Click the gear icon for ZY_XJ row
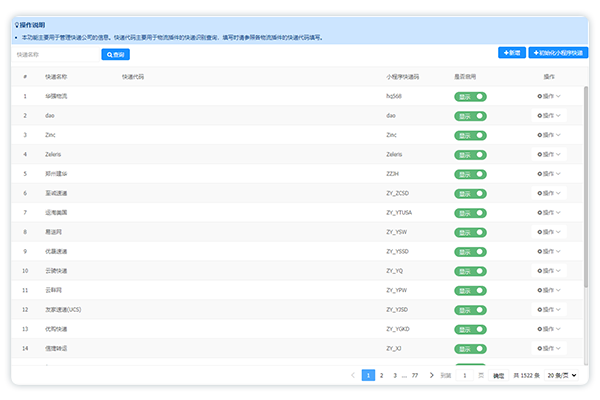This screenshot has width=600, height=400. pyautogui.click(x=540, y=348)
